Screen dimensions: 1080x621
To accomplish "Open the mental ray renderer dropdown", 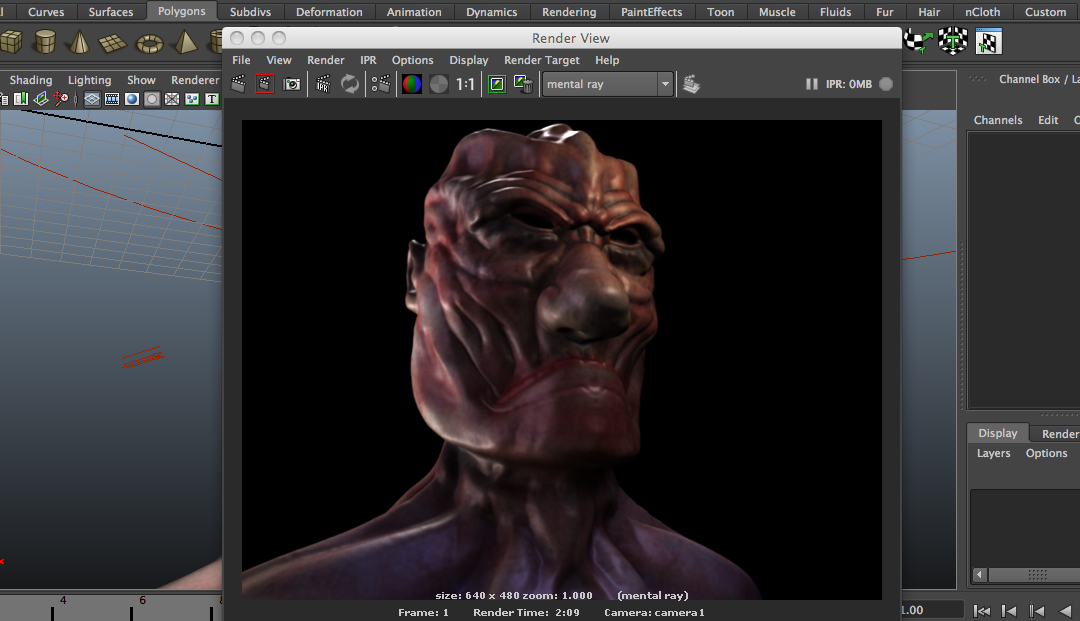I will [608, 84].
